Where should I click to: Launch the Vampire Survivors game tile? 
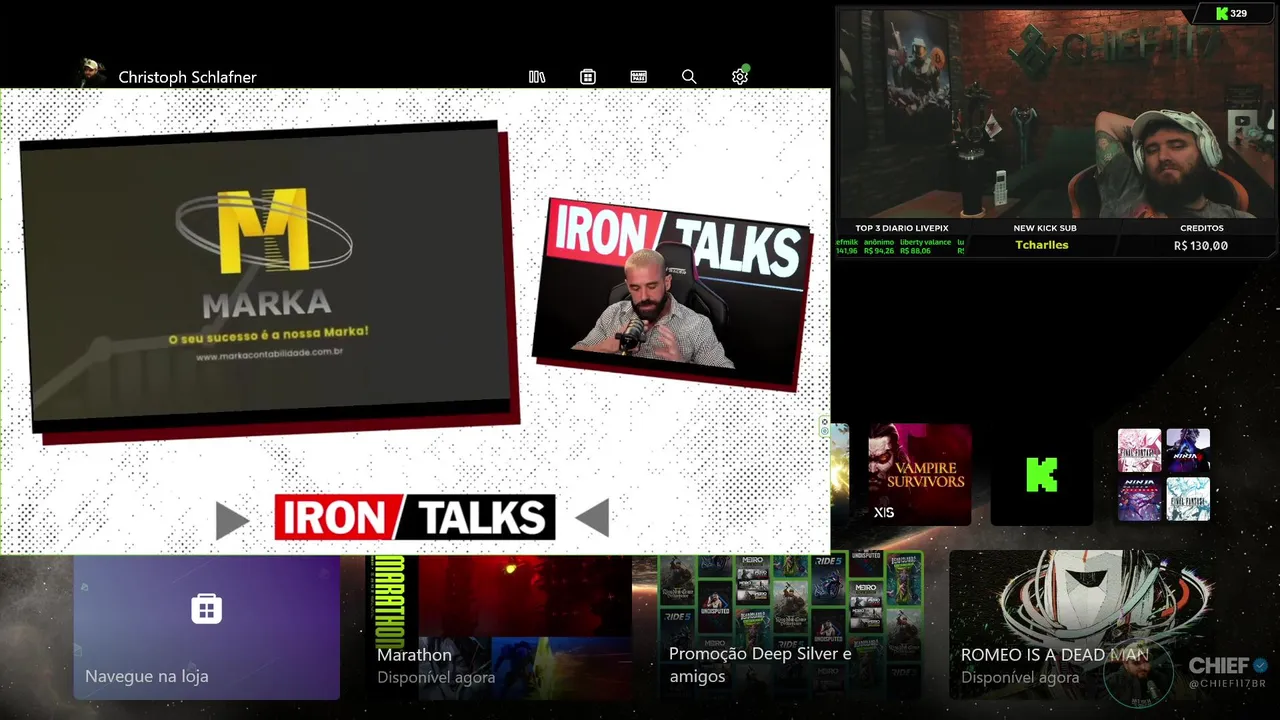(919, 474)
